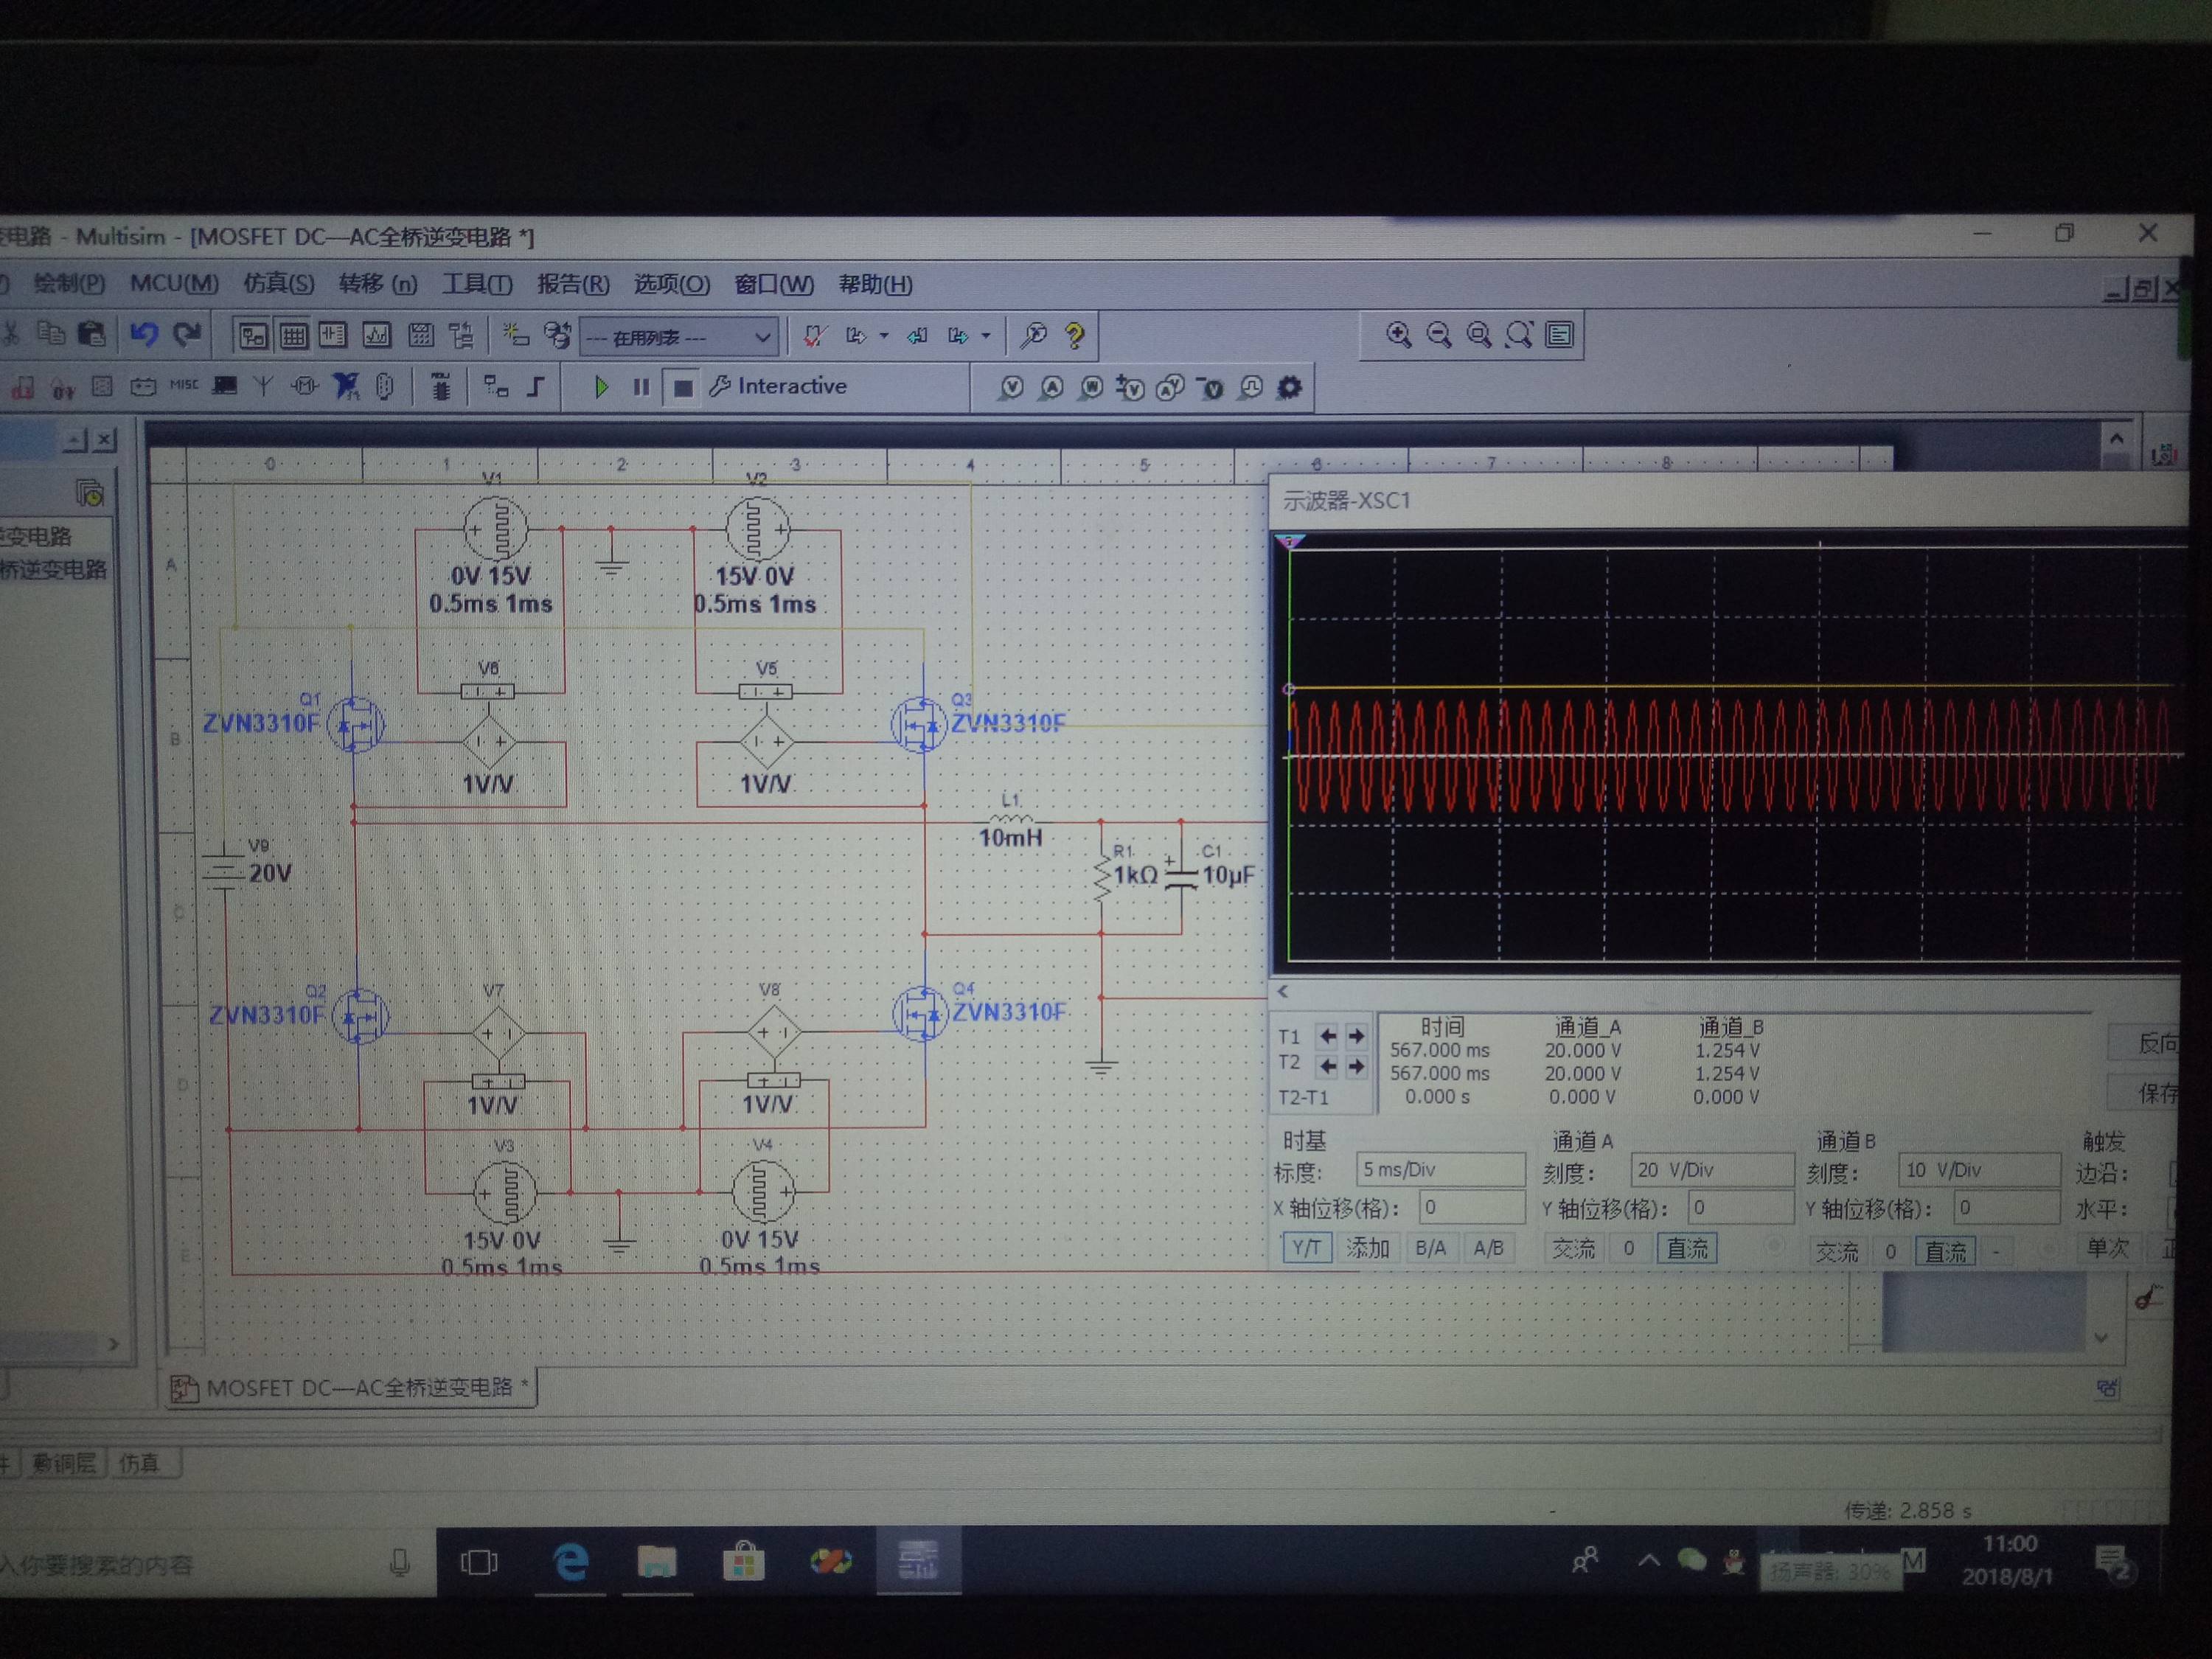The height and width of the screenshot is (1659, 2212).
Task: Click the paste clipboard icon
Action: click(91, 334)
